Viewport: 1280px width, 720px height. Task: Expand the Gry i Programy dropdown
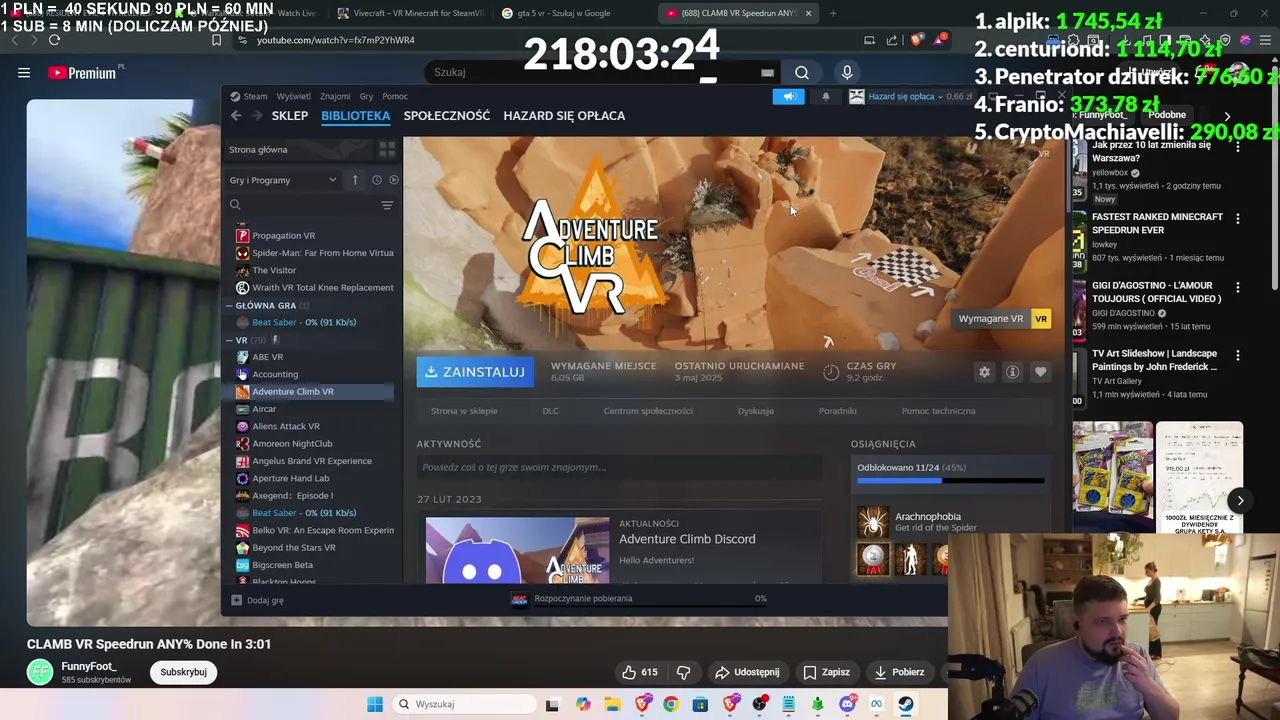coord(283,180)
